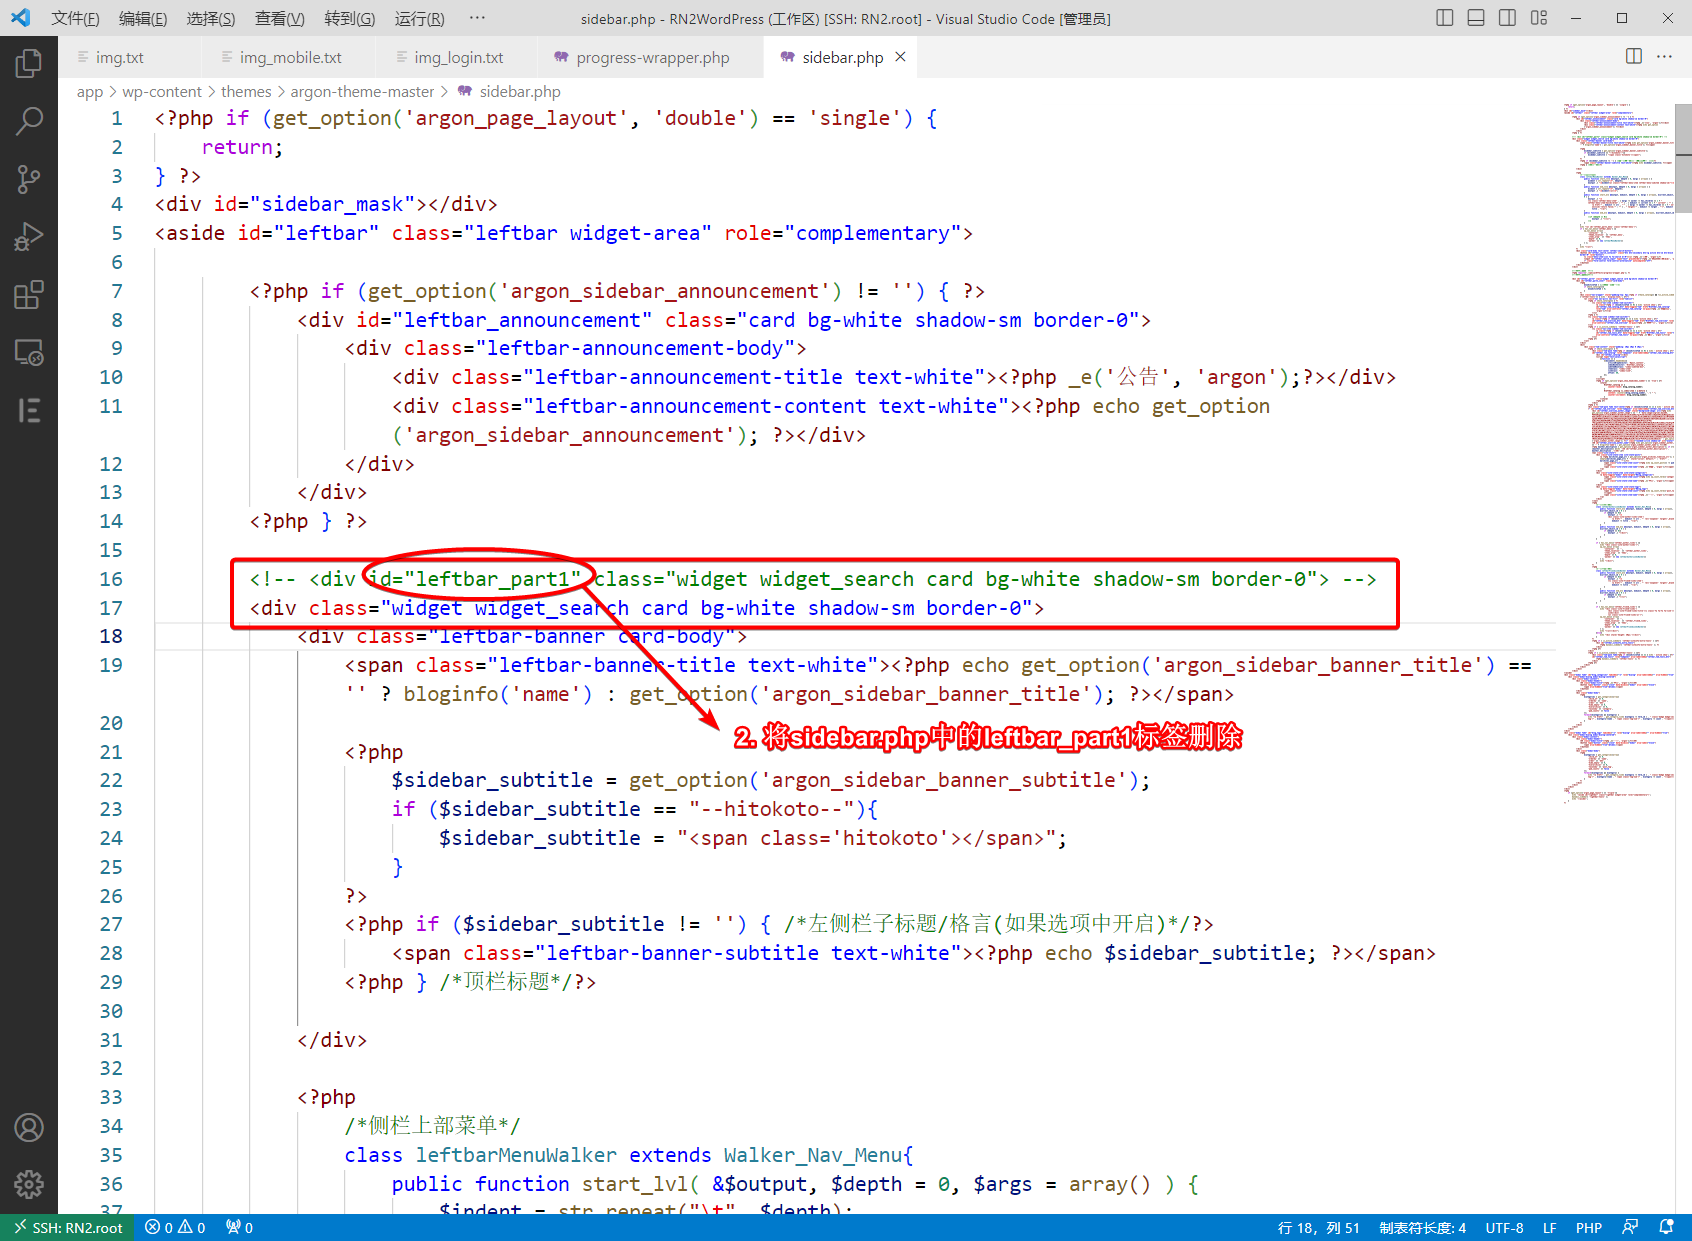Open the outline list icon in activity bar
This screenshot has width=1692, height=1241.
[x=29, y=410]
